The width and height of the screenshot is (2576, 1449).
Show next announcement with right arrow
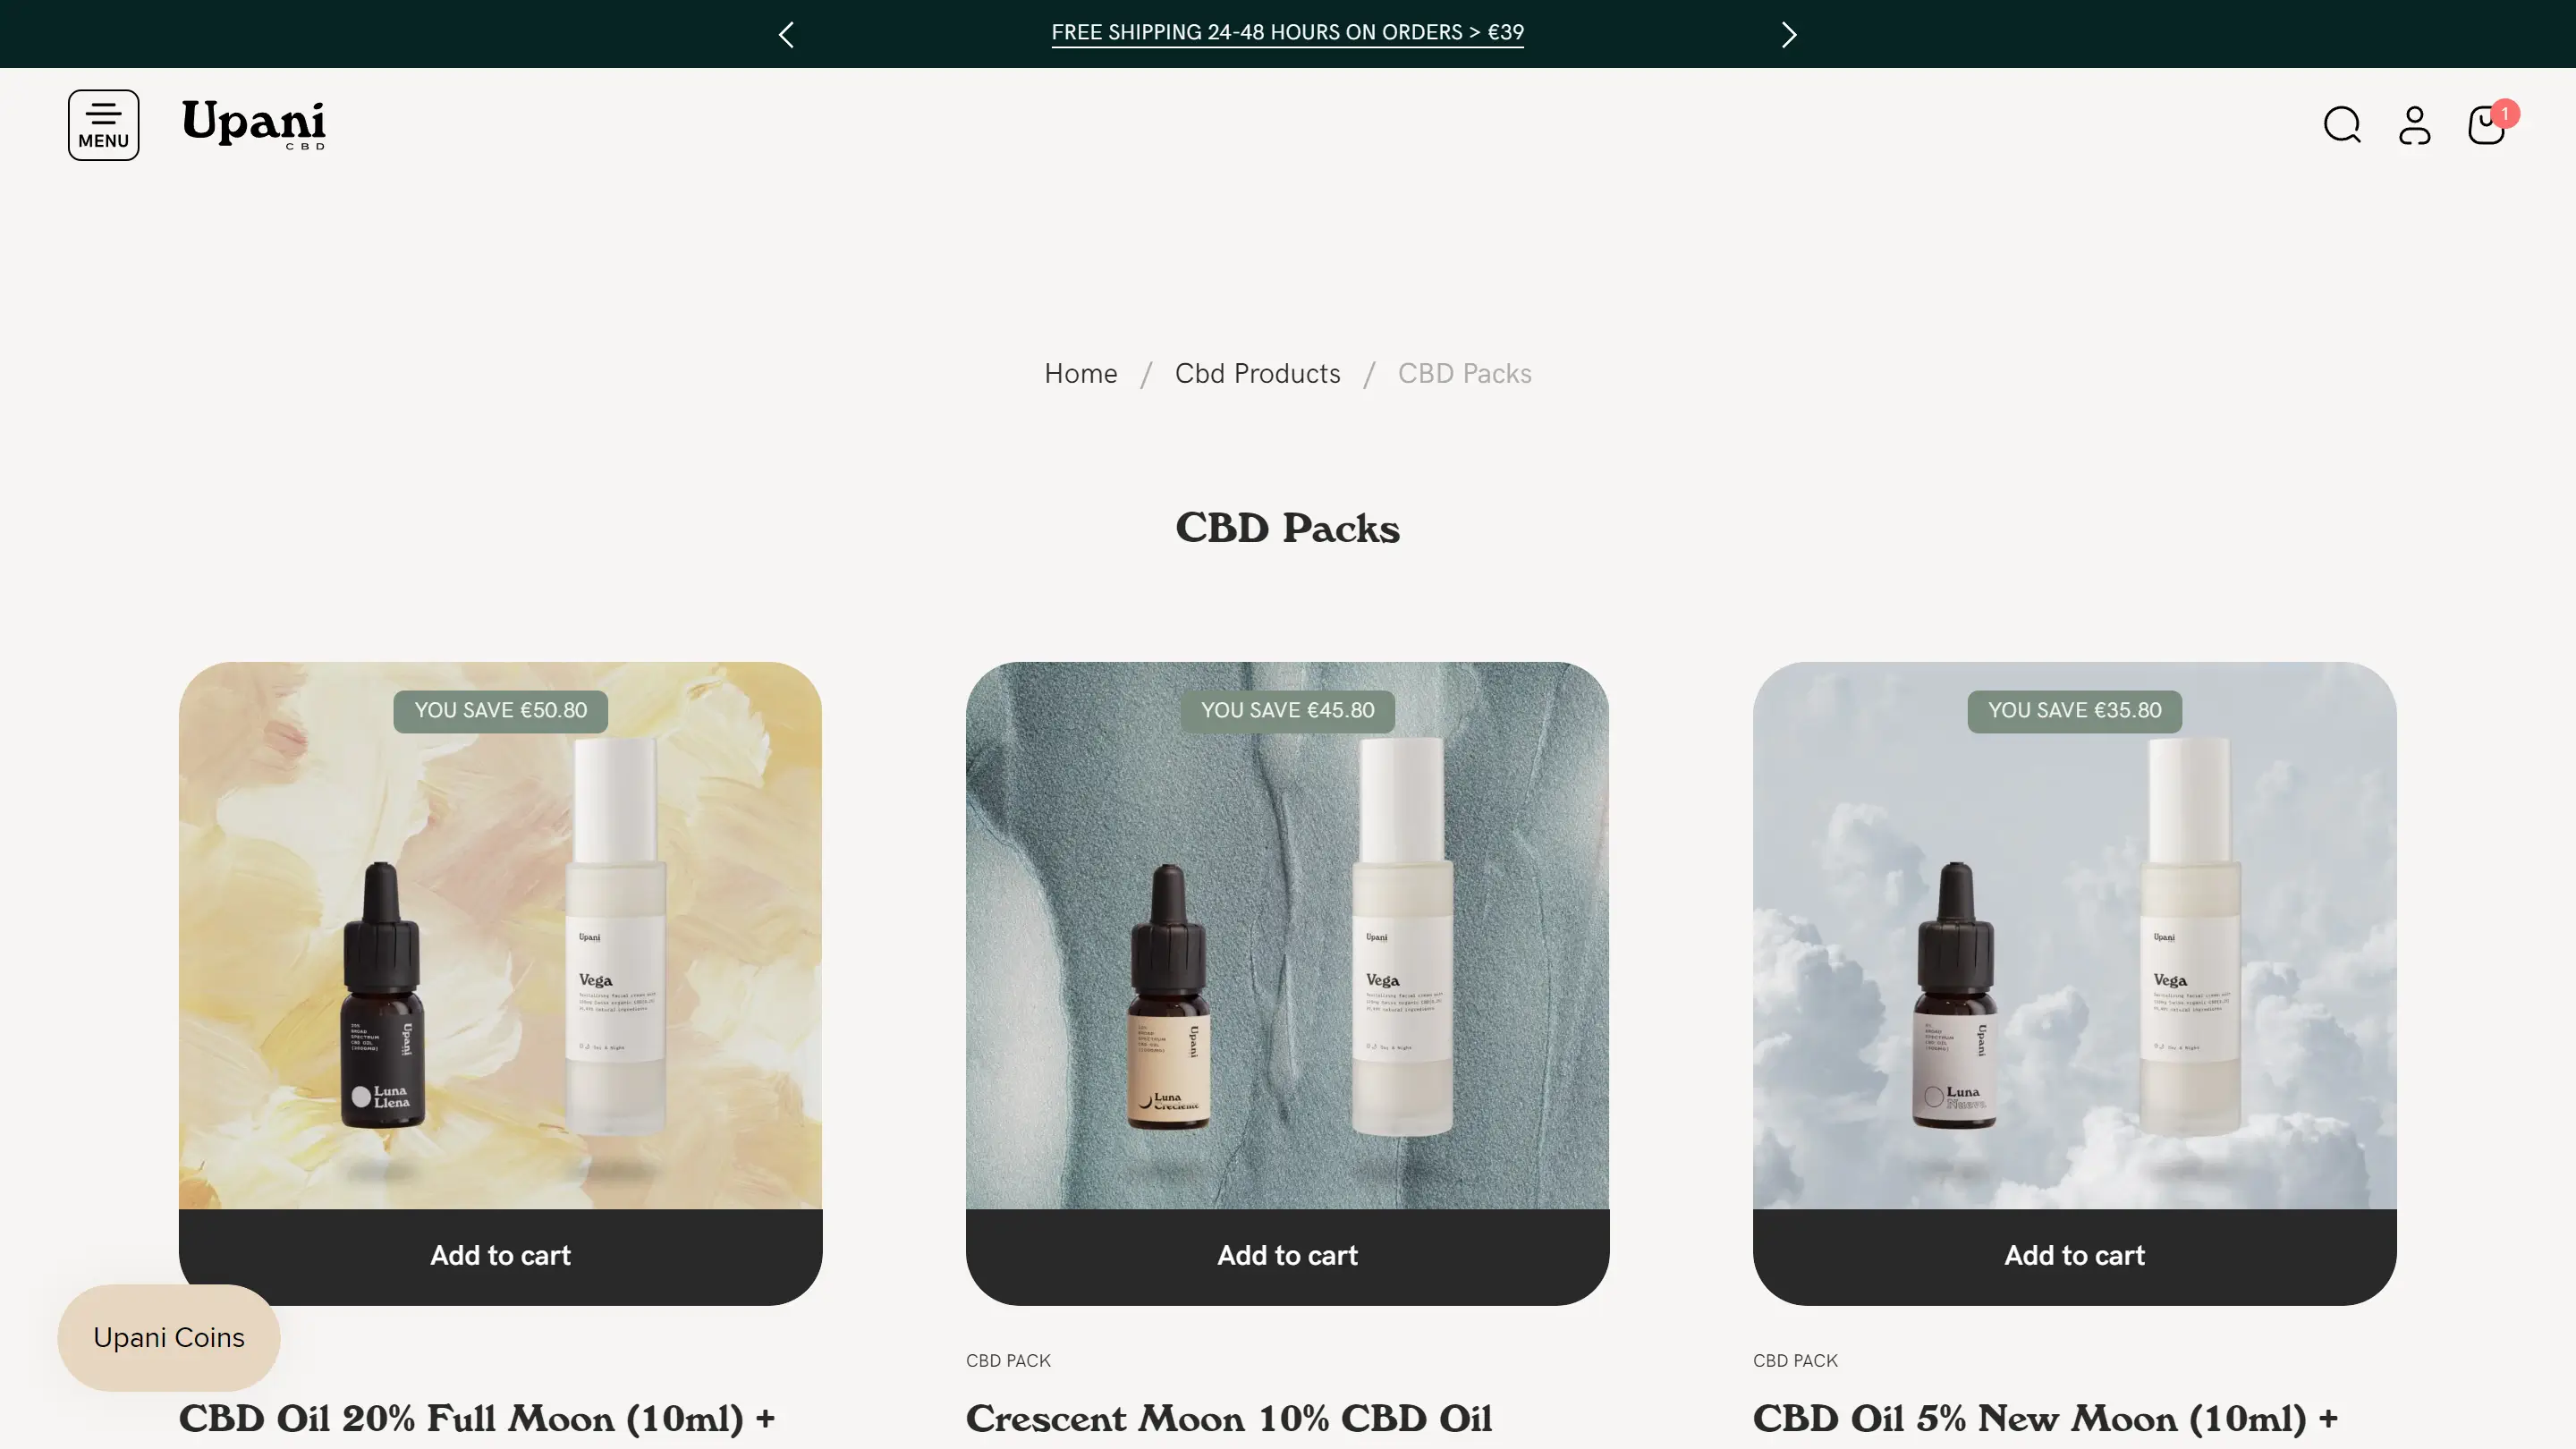(1789, 35)
